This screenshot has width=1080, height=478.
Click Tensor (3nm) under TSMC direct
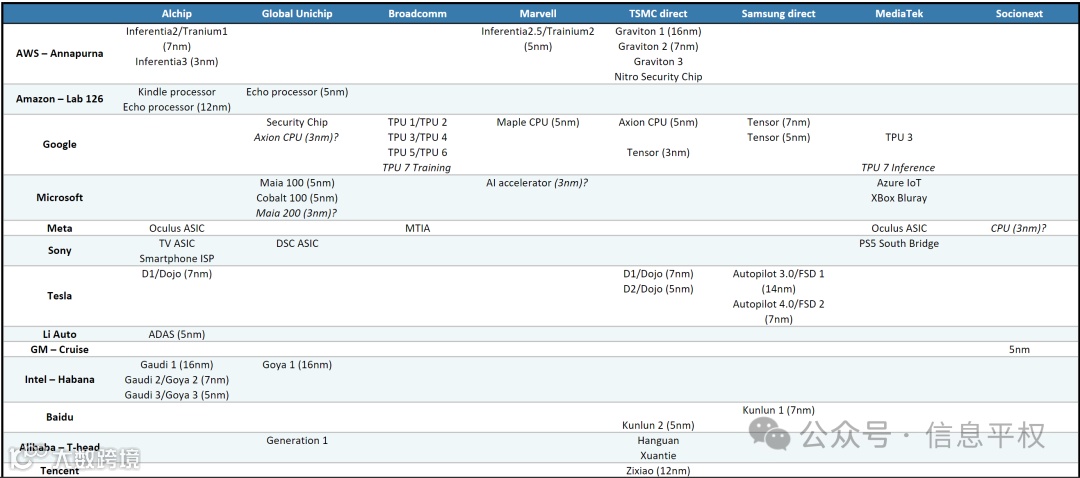click(x=658, y=152)
